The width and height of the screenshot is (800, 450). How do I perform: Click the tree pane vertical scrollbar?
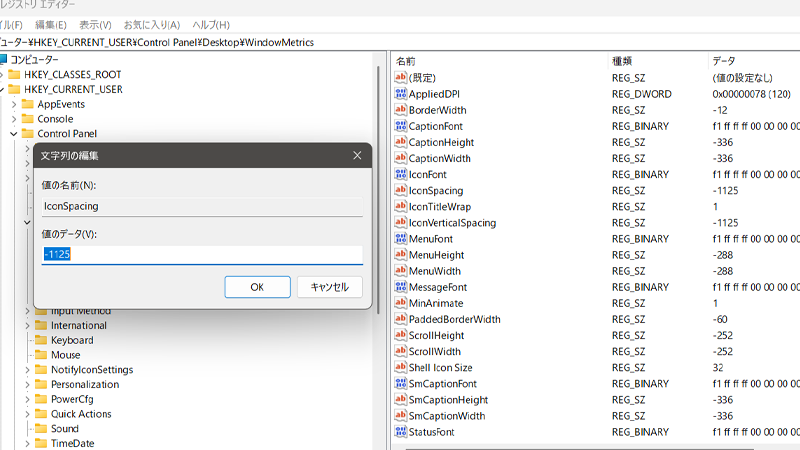tap(378, 190)
